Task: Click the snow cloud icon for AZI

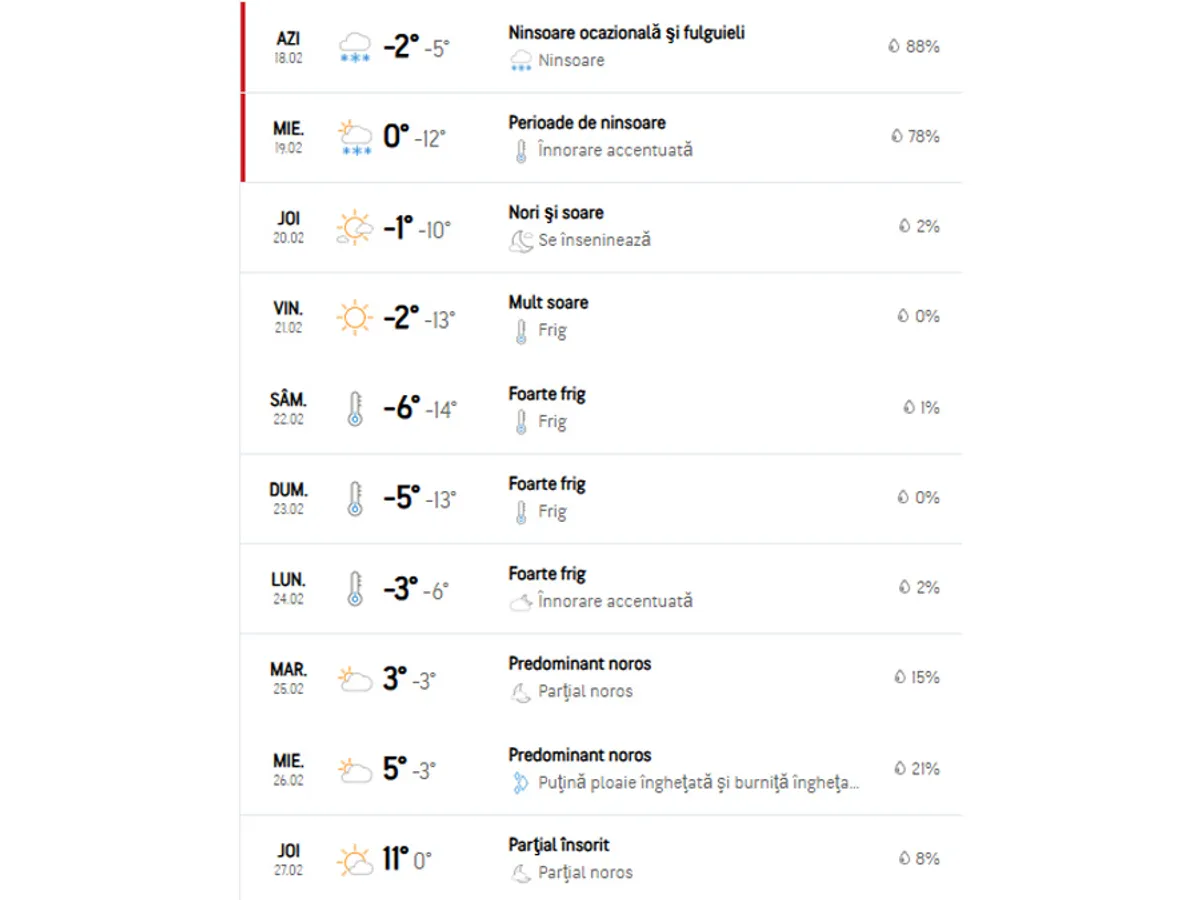Action: (x=354, y=47)
